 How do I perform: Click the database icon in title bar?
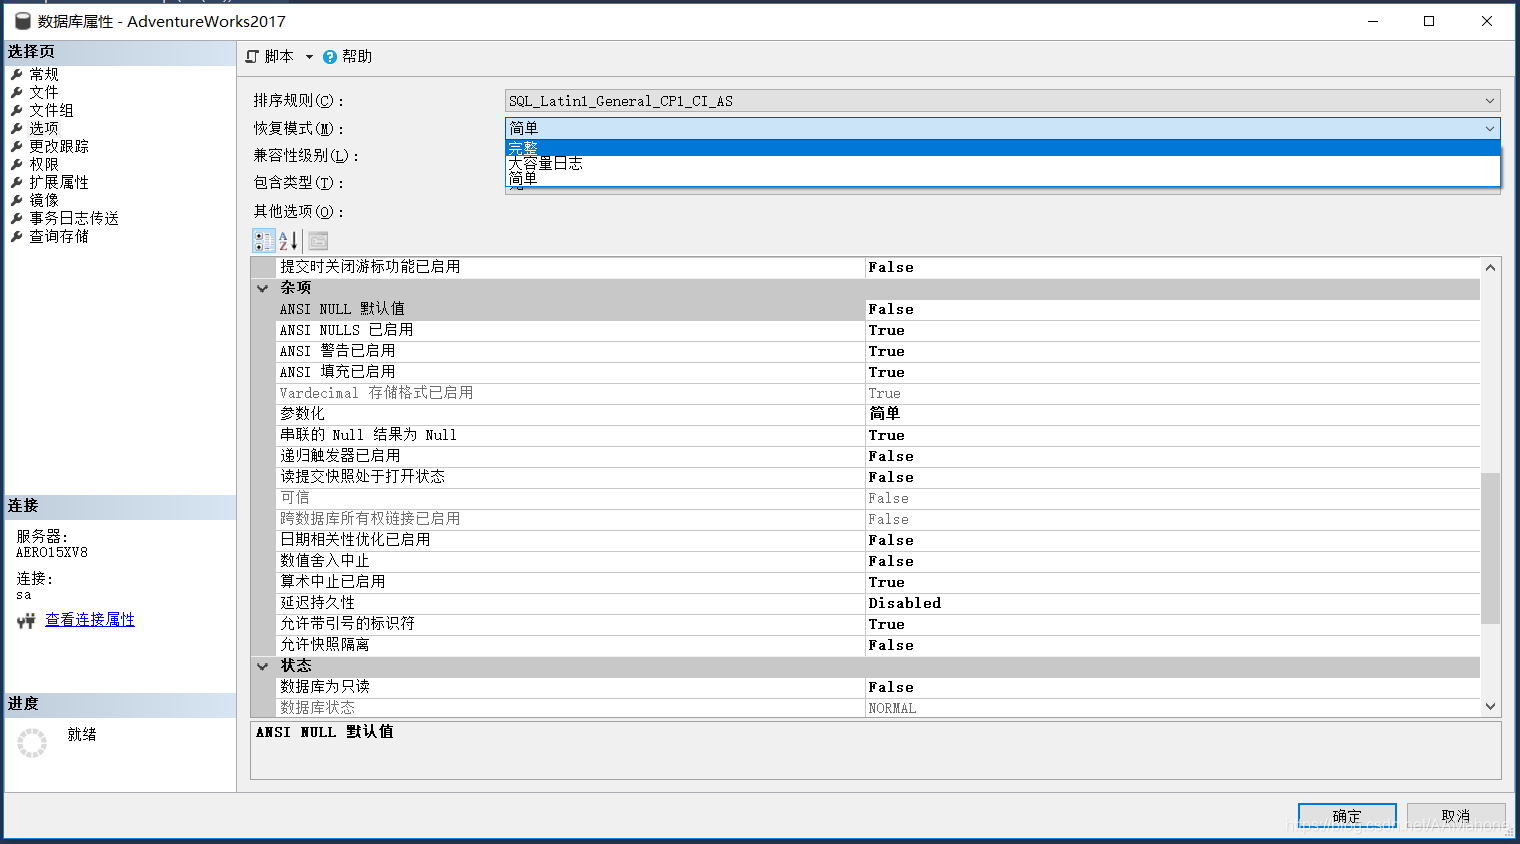(22, 21)
